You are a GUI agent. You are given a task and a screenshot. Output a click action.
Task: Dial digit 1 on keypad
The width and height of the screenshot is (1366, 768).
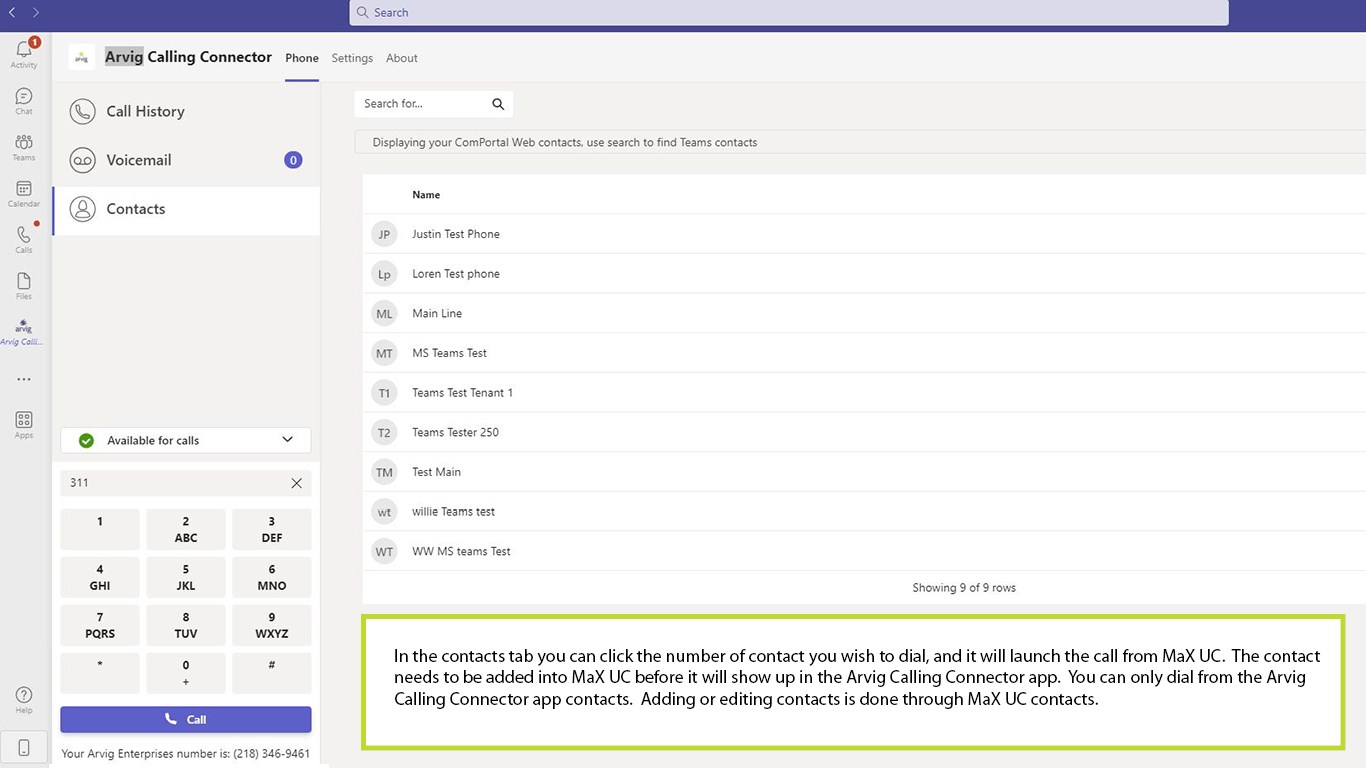pos(100,529)
